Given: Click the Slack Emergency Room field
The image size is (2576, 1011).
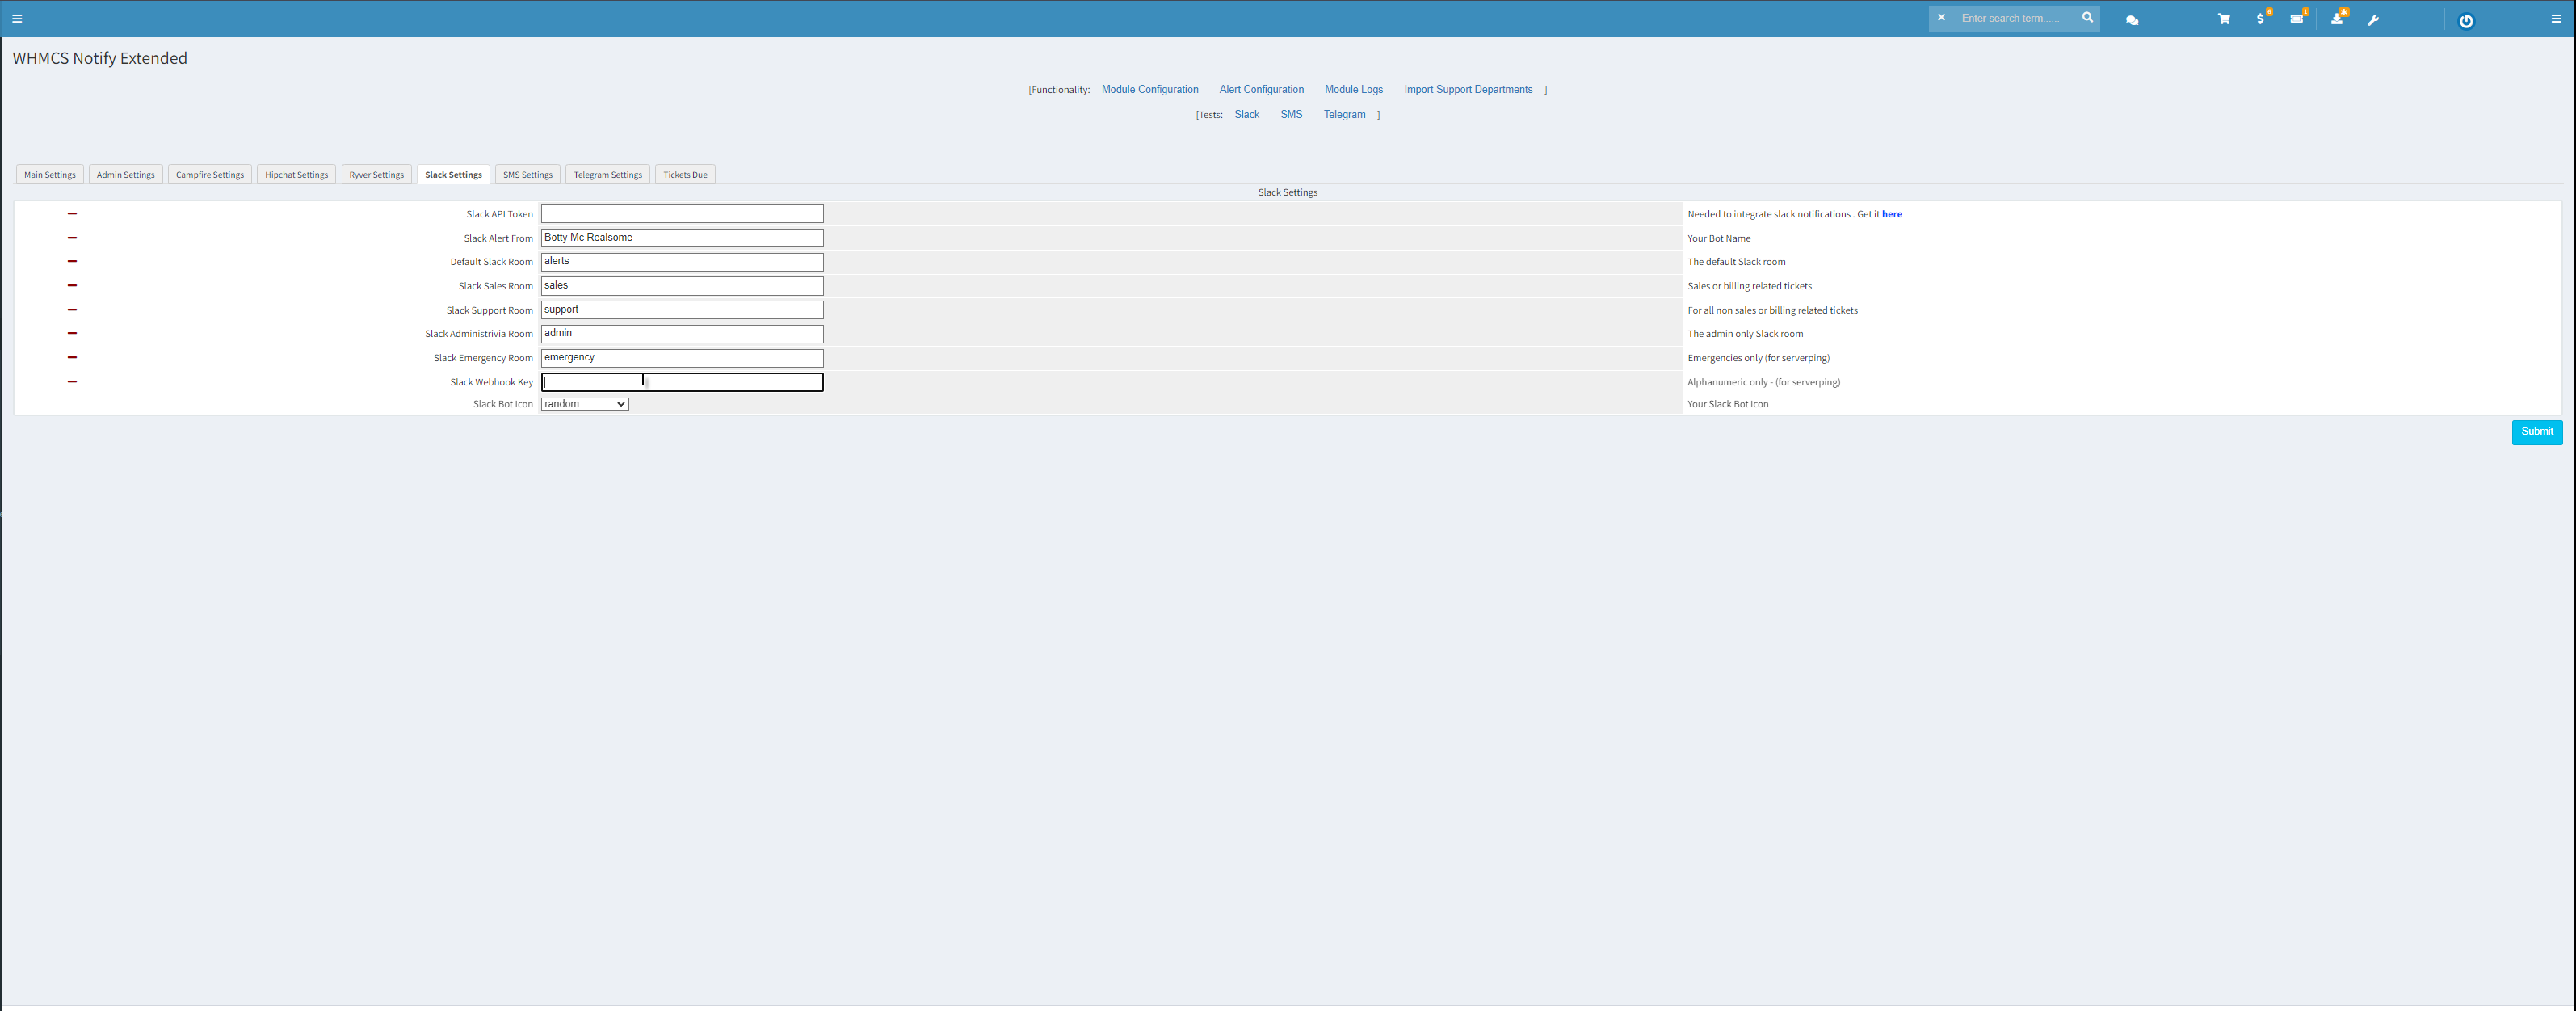Looking at the screenshot, I should tap(682, 358).
